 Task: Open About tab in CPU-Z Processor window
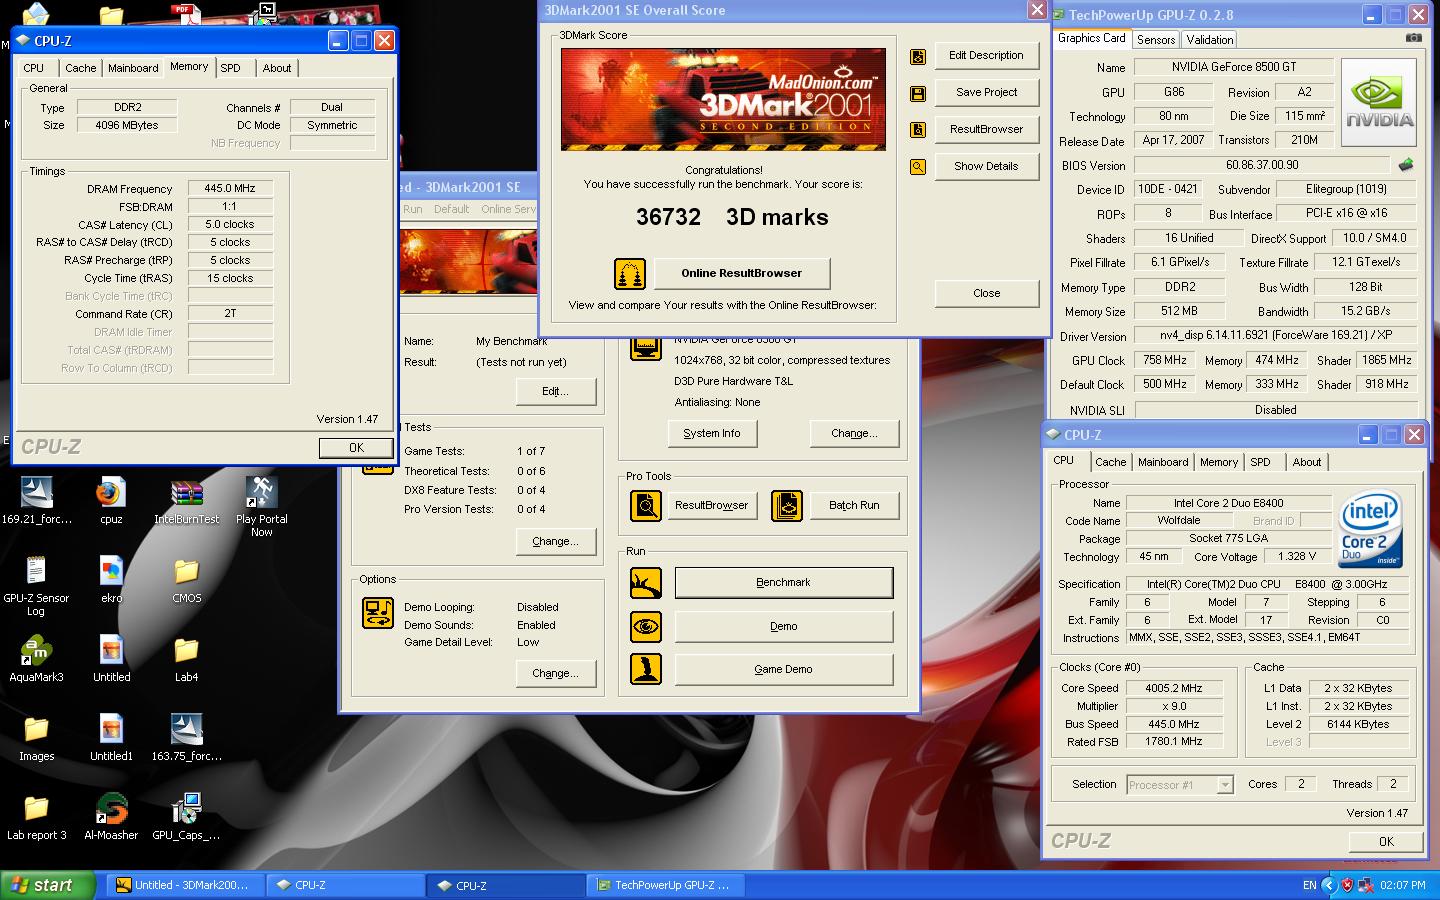[1307, 462]
